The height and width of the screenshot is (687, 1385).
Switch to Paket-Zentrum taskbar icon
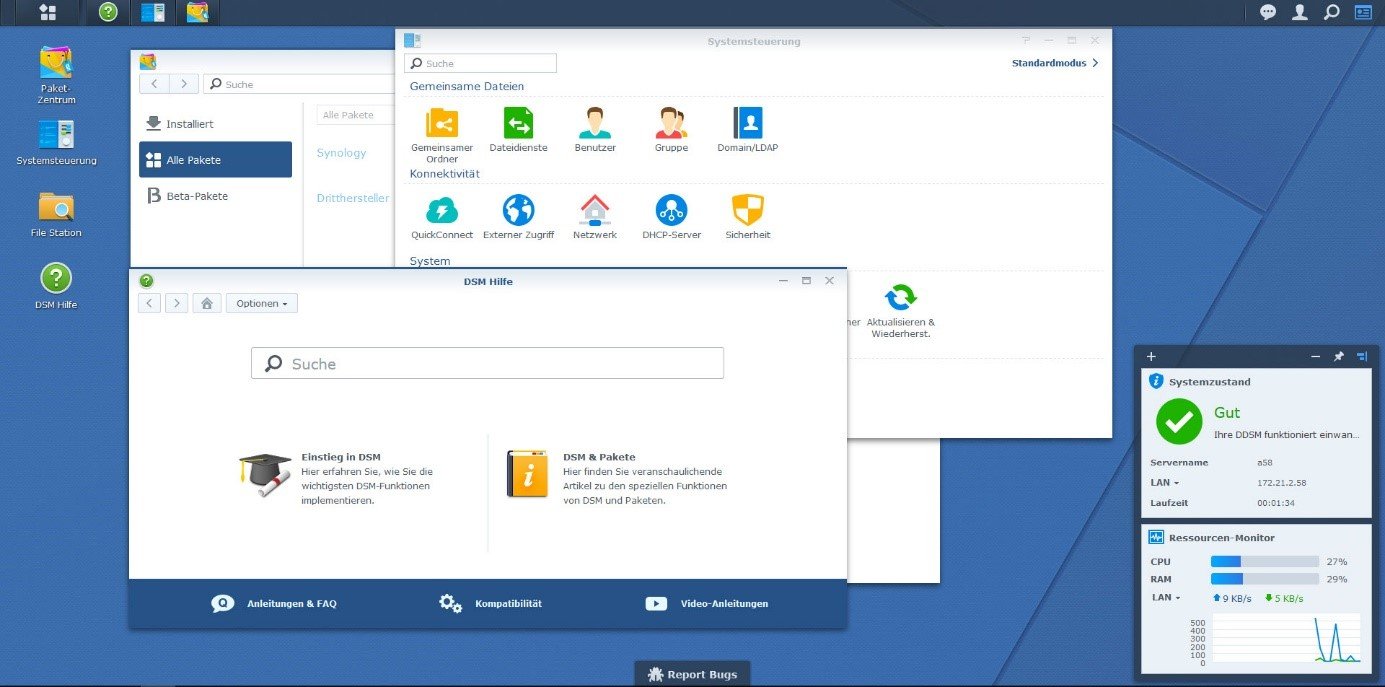click(197, 12)
